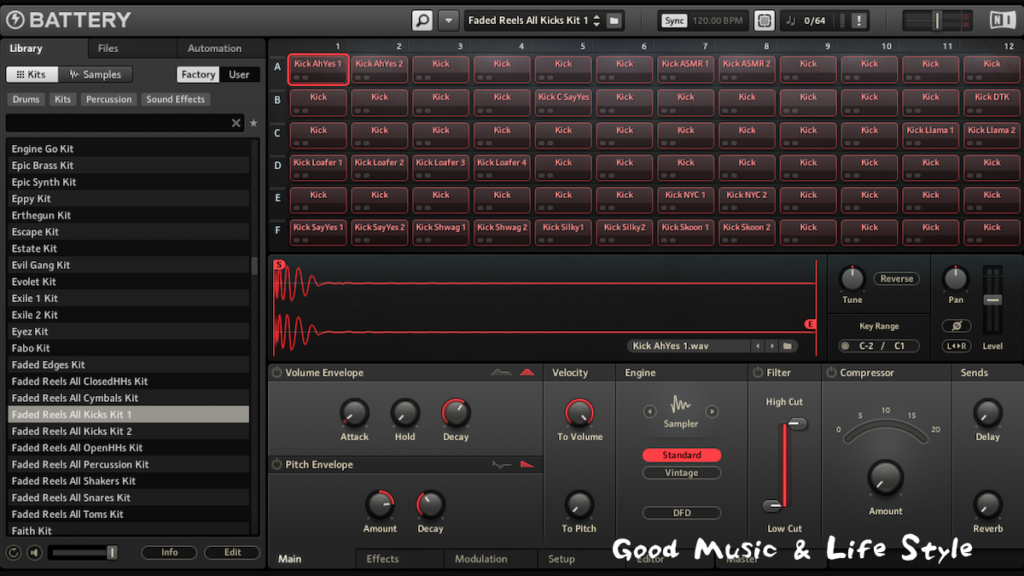1024x576 pixels.
Task: Step through kits with Faded Reels name arrows
Action: (596, 20)
